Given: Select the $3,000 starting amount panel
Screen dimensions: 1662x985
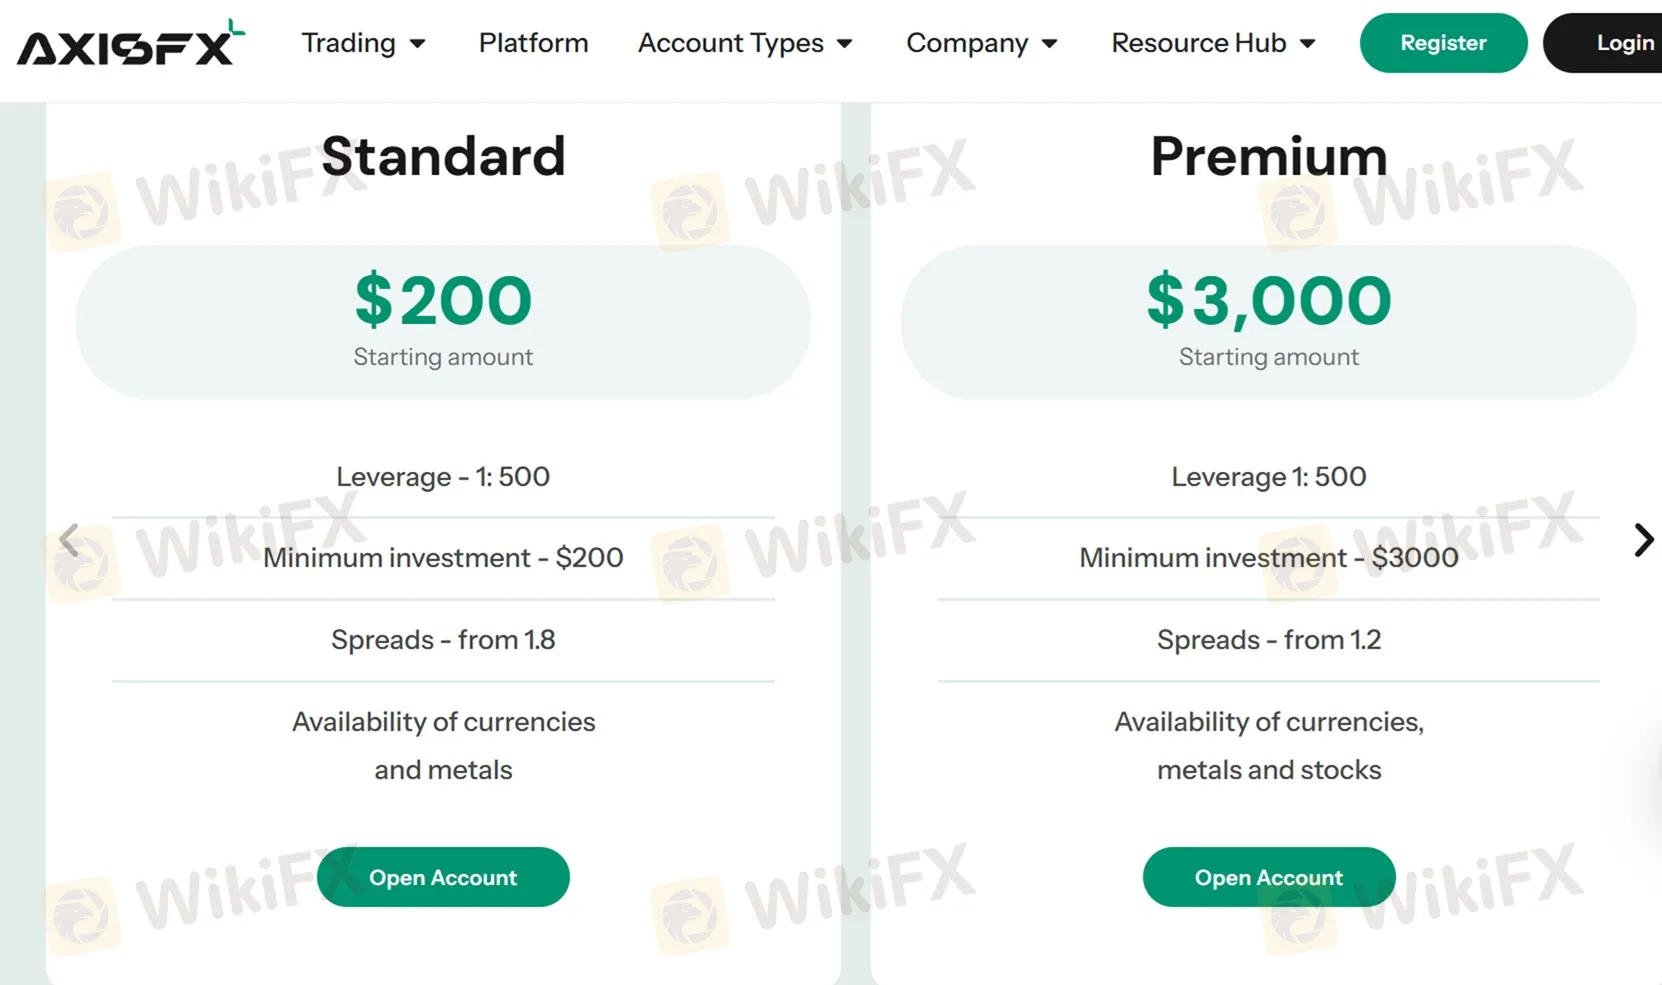Looking at the screenshot, I should point(1268,321).
